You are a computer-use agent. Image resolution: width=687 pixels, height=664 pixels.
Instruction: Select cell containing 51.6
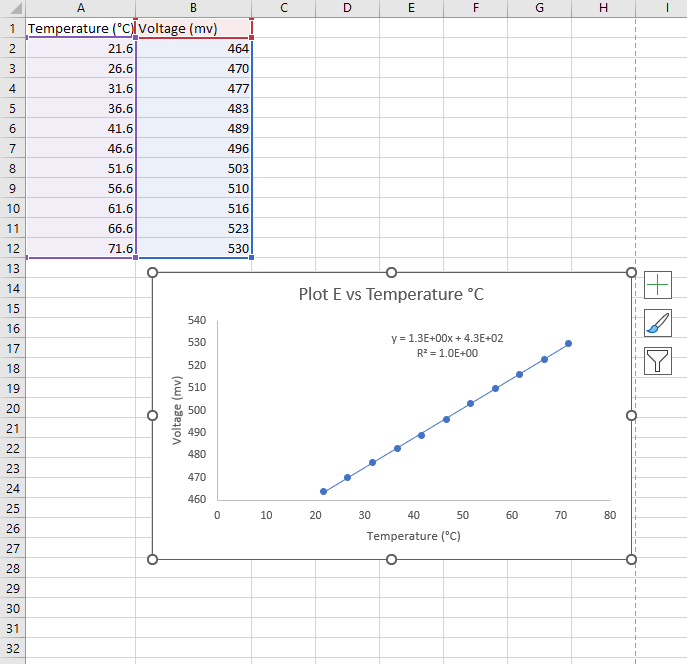81,168
